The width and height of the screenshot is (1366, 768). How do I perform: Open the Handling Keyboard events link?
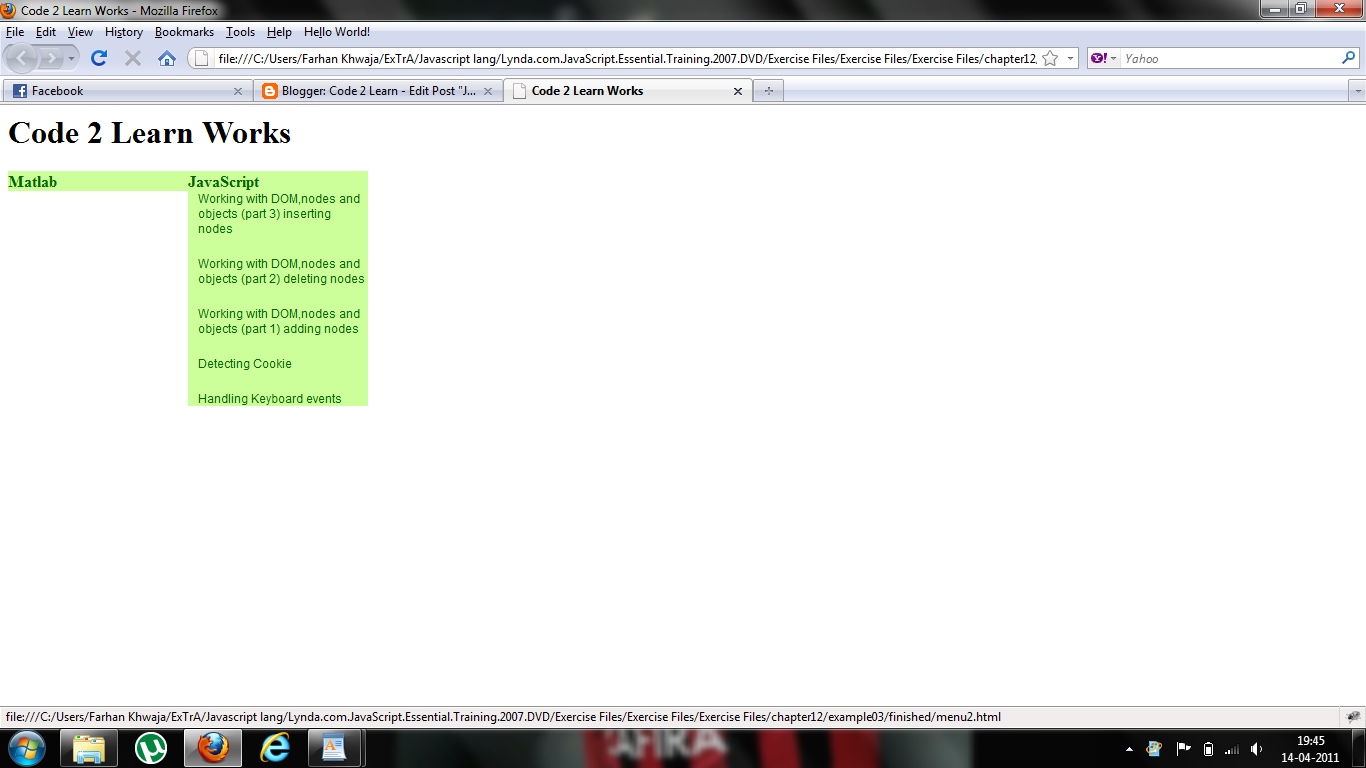pyautogui.click(x=270, y=399)
